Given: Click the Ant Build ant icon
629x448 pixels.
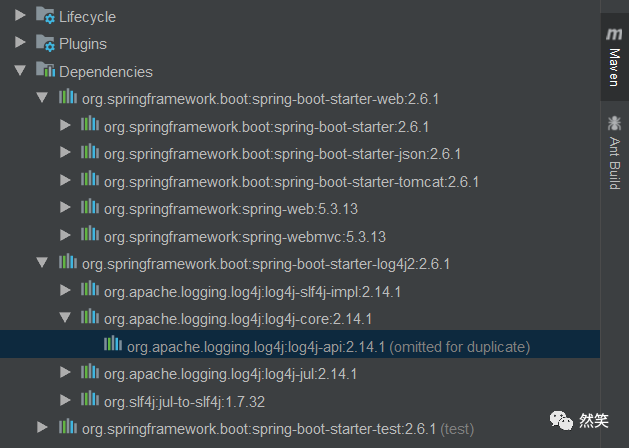Looking at the screenshot, I should [x=614, y=124].
